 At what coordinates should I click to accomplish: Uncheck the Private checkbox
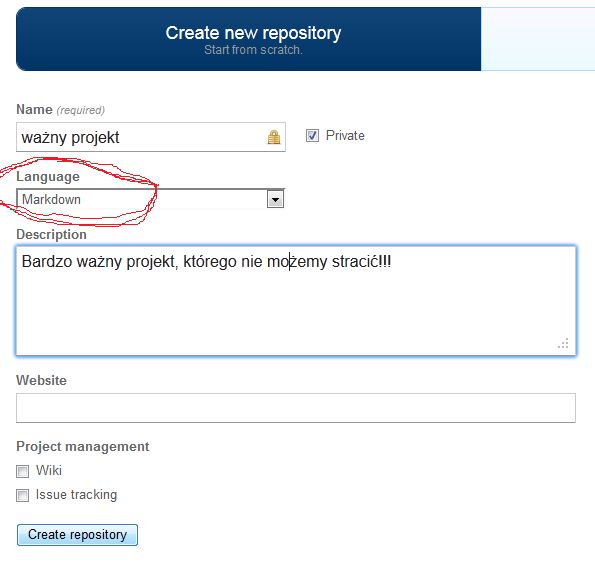point(312,135)
